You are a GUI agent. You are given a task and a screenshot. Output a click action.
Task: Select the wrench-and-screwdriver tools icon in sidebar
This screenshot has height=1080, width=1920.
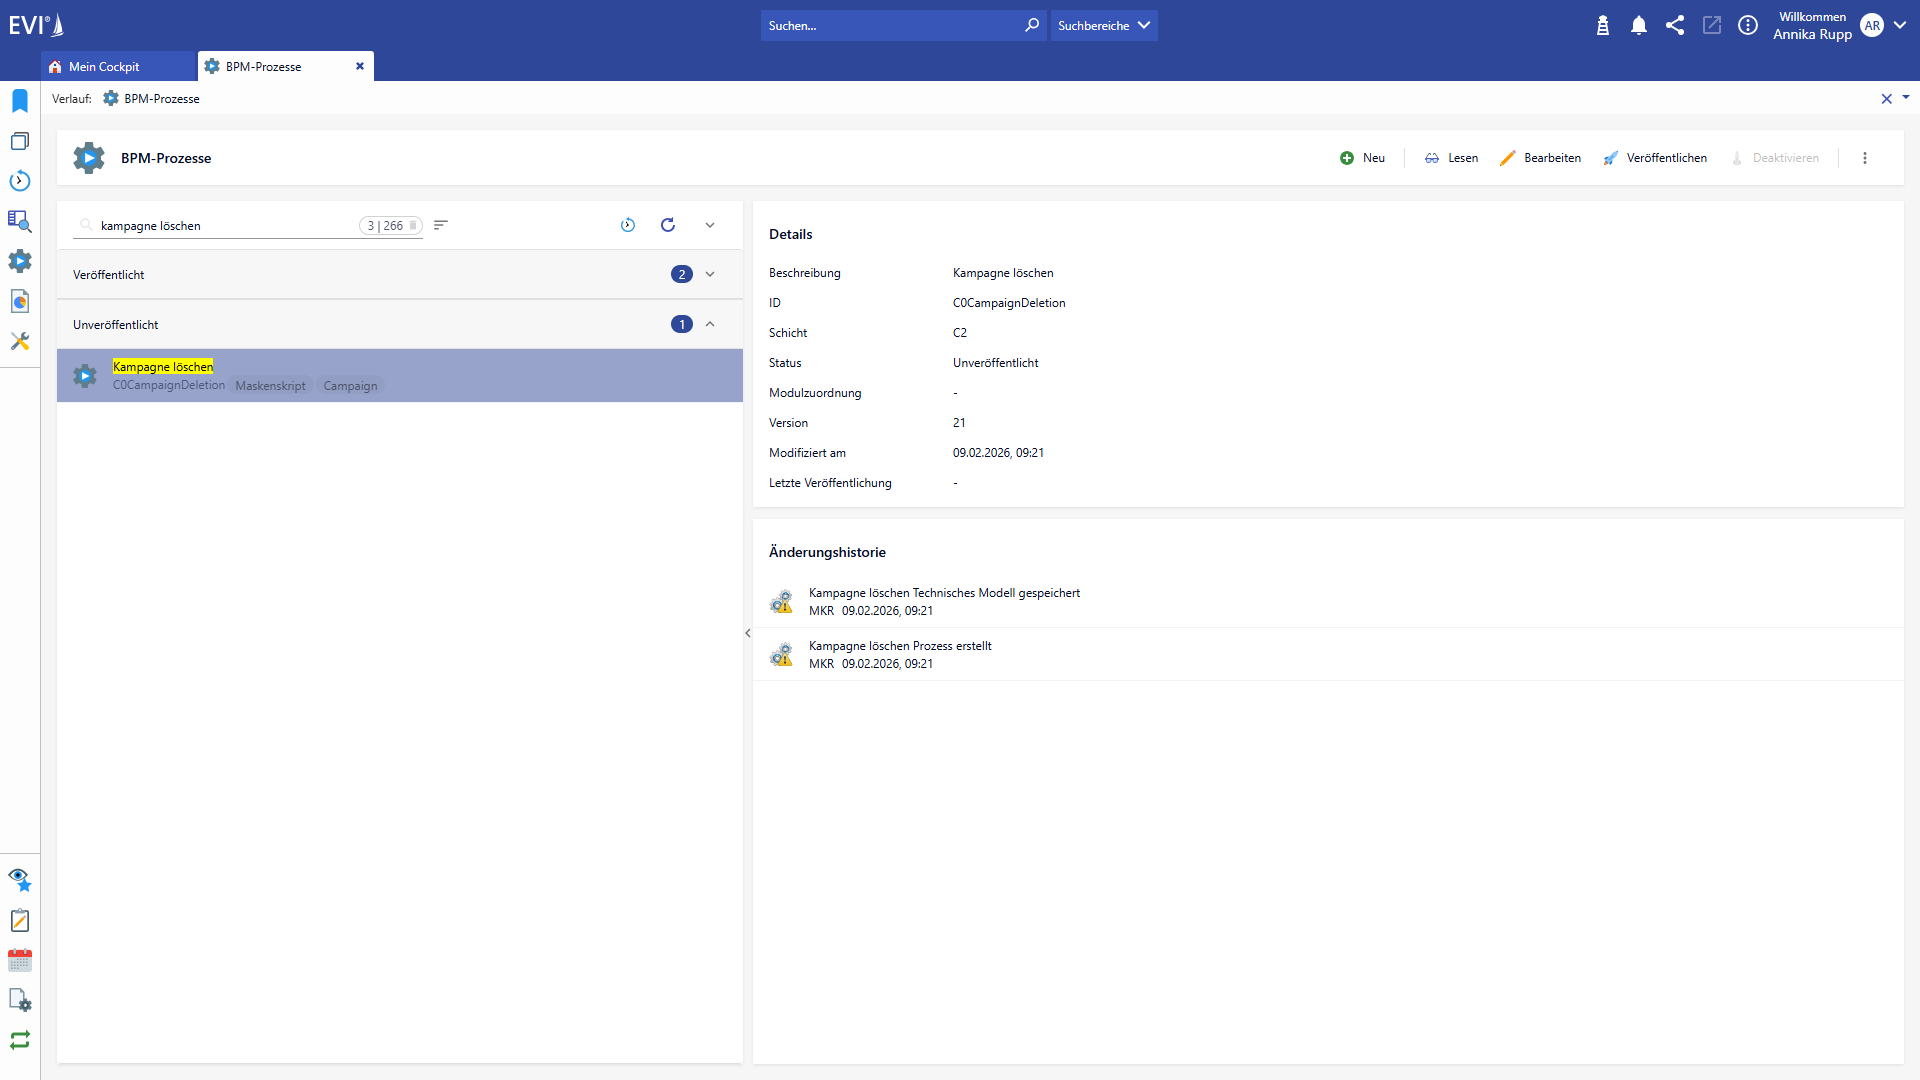20,341
